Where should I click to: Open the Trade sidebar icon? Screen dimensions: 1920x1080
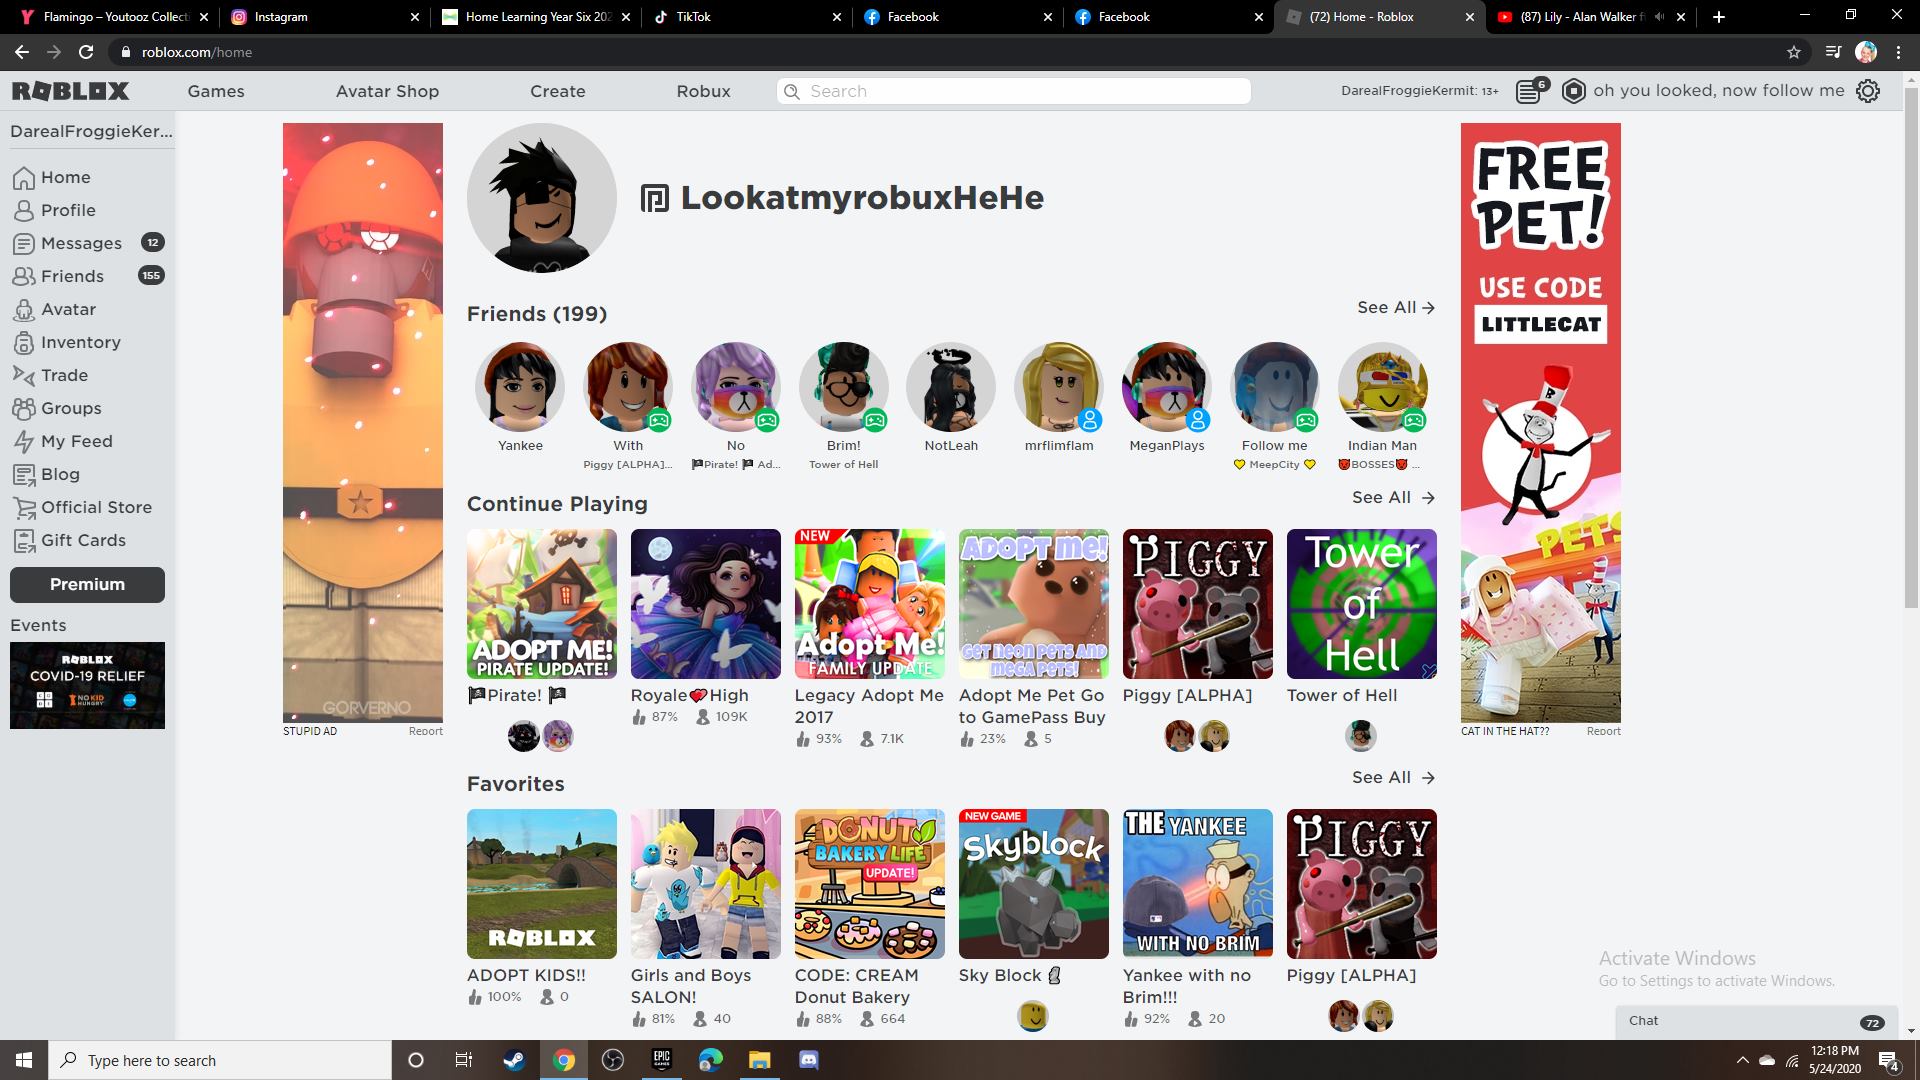(x=24, y=376)
